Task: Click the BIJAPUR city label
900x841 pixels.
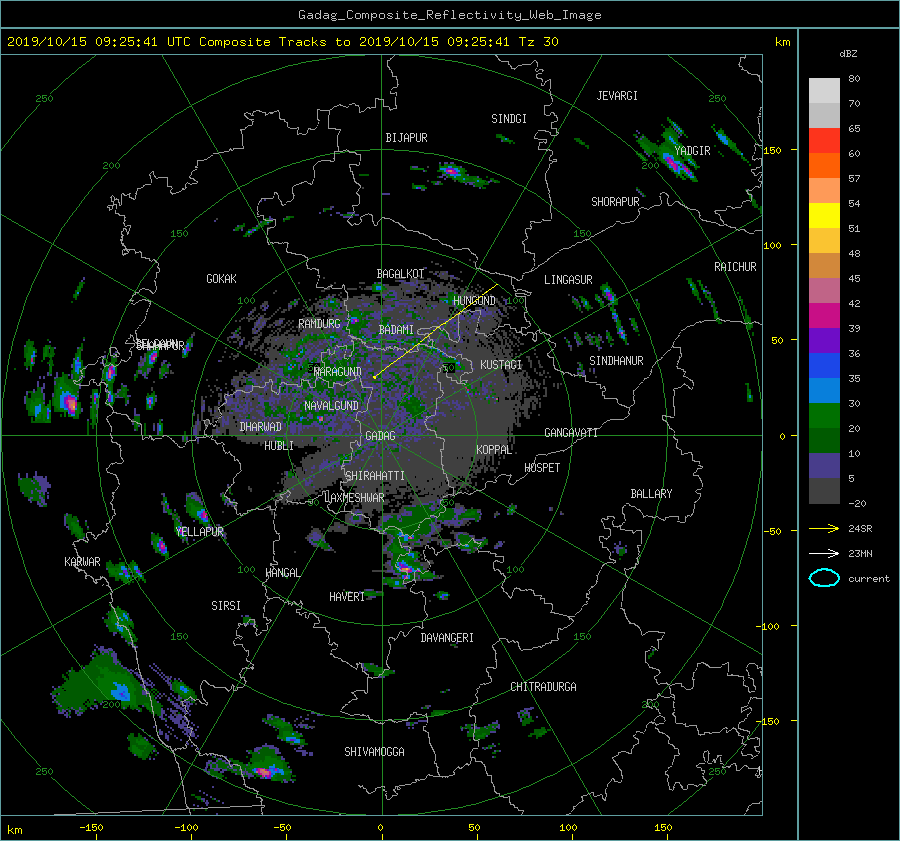Action: coord(406,138)
